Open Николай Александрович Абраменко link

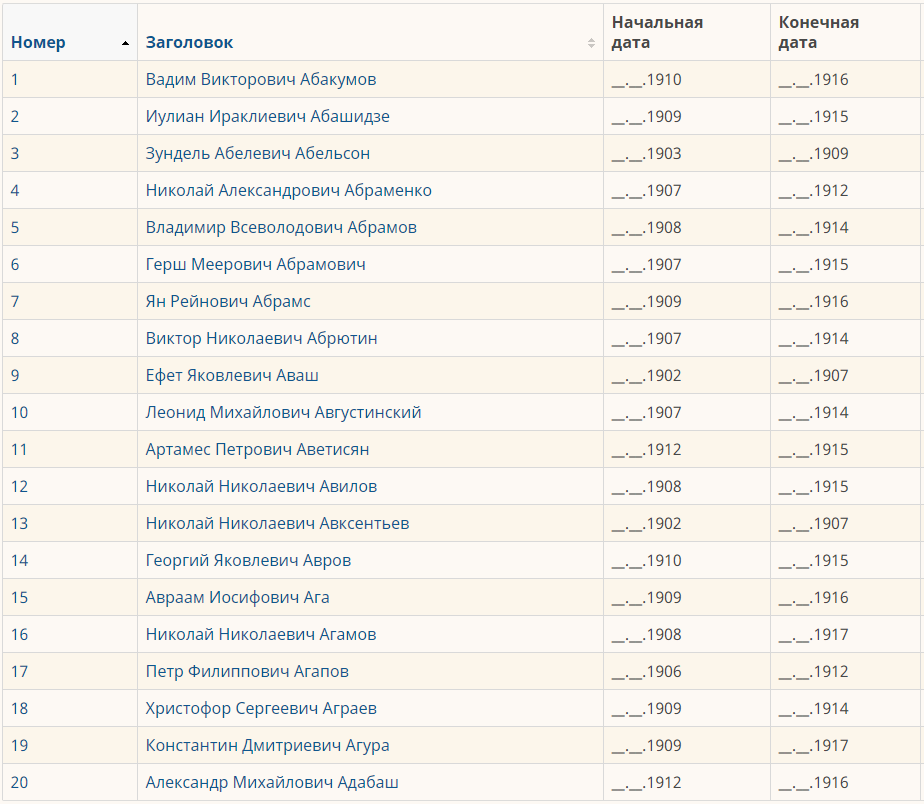click(288, 190)
